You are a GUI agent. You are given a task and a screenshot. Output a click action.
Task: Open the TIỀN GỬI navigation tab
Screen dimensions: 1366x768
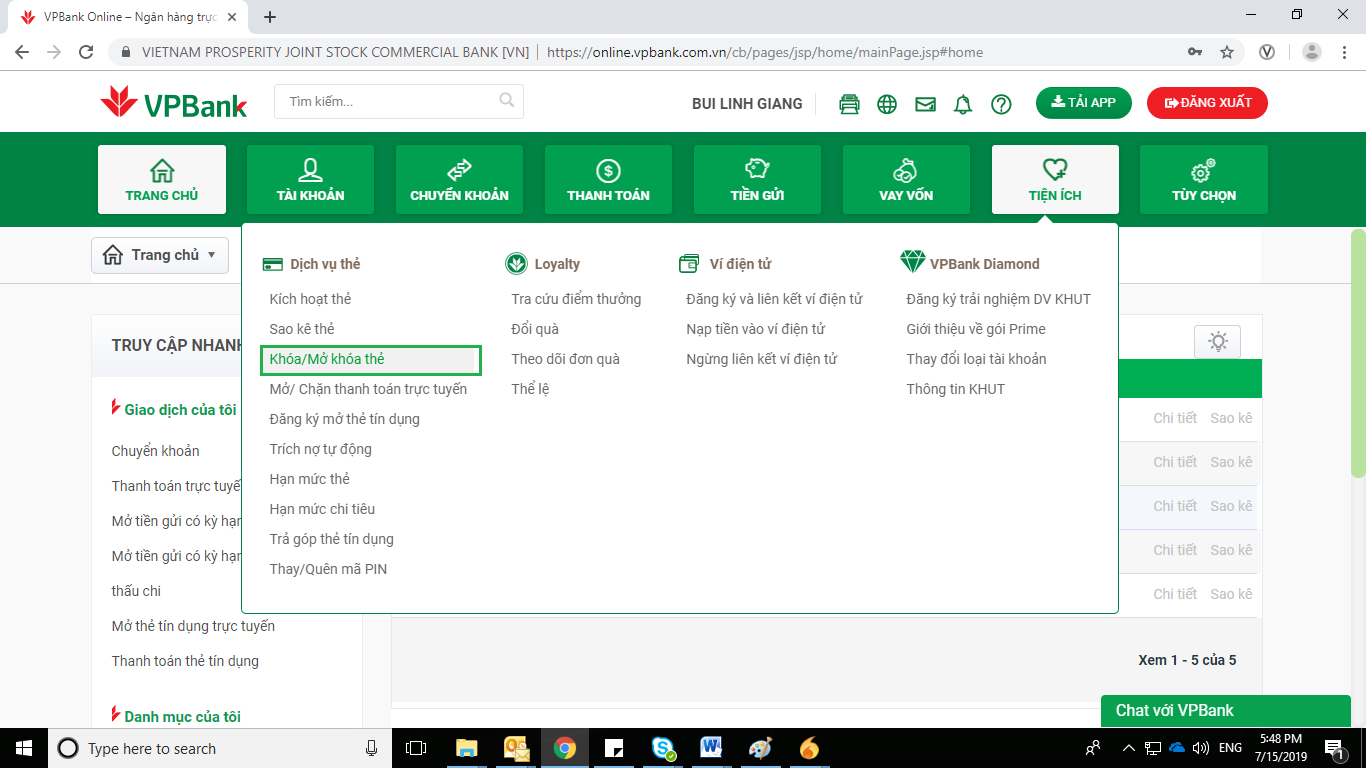pyautogui.click(x=758, y=180)
